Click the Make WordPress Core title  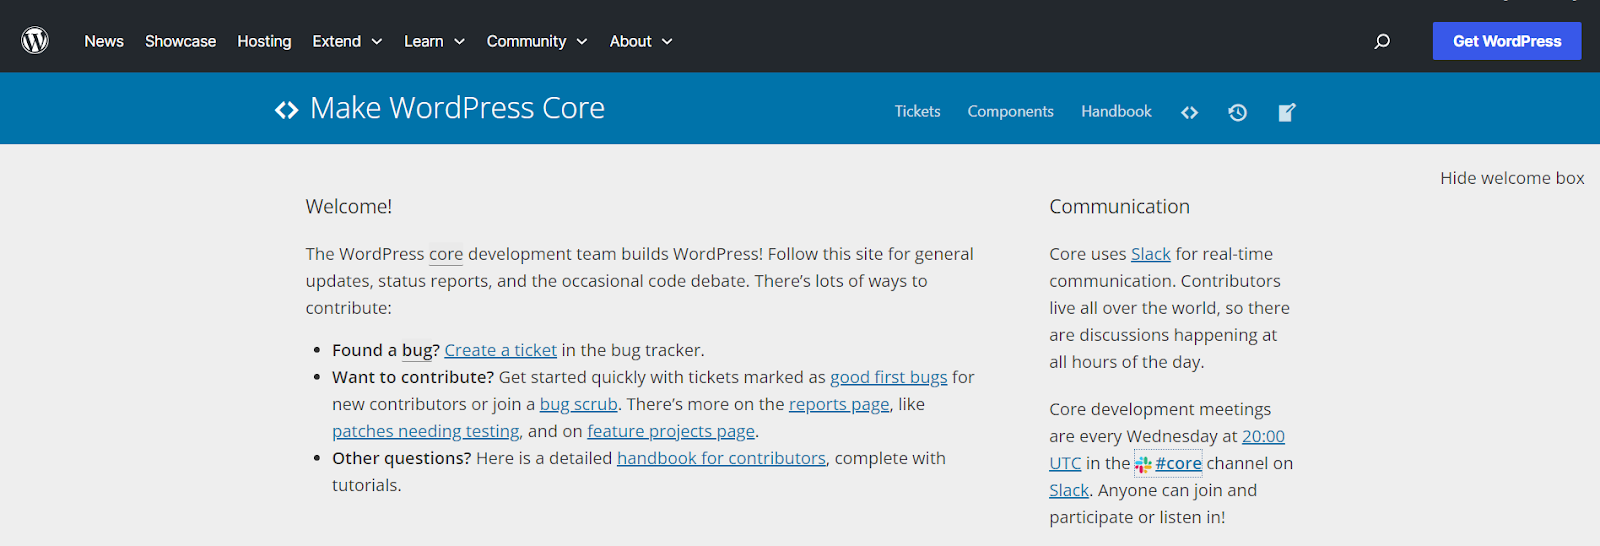point(457,108)
